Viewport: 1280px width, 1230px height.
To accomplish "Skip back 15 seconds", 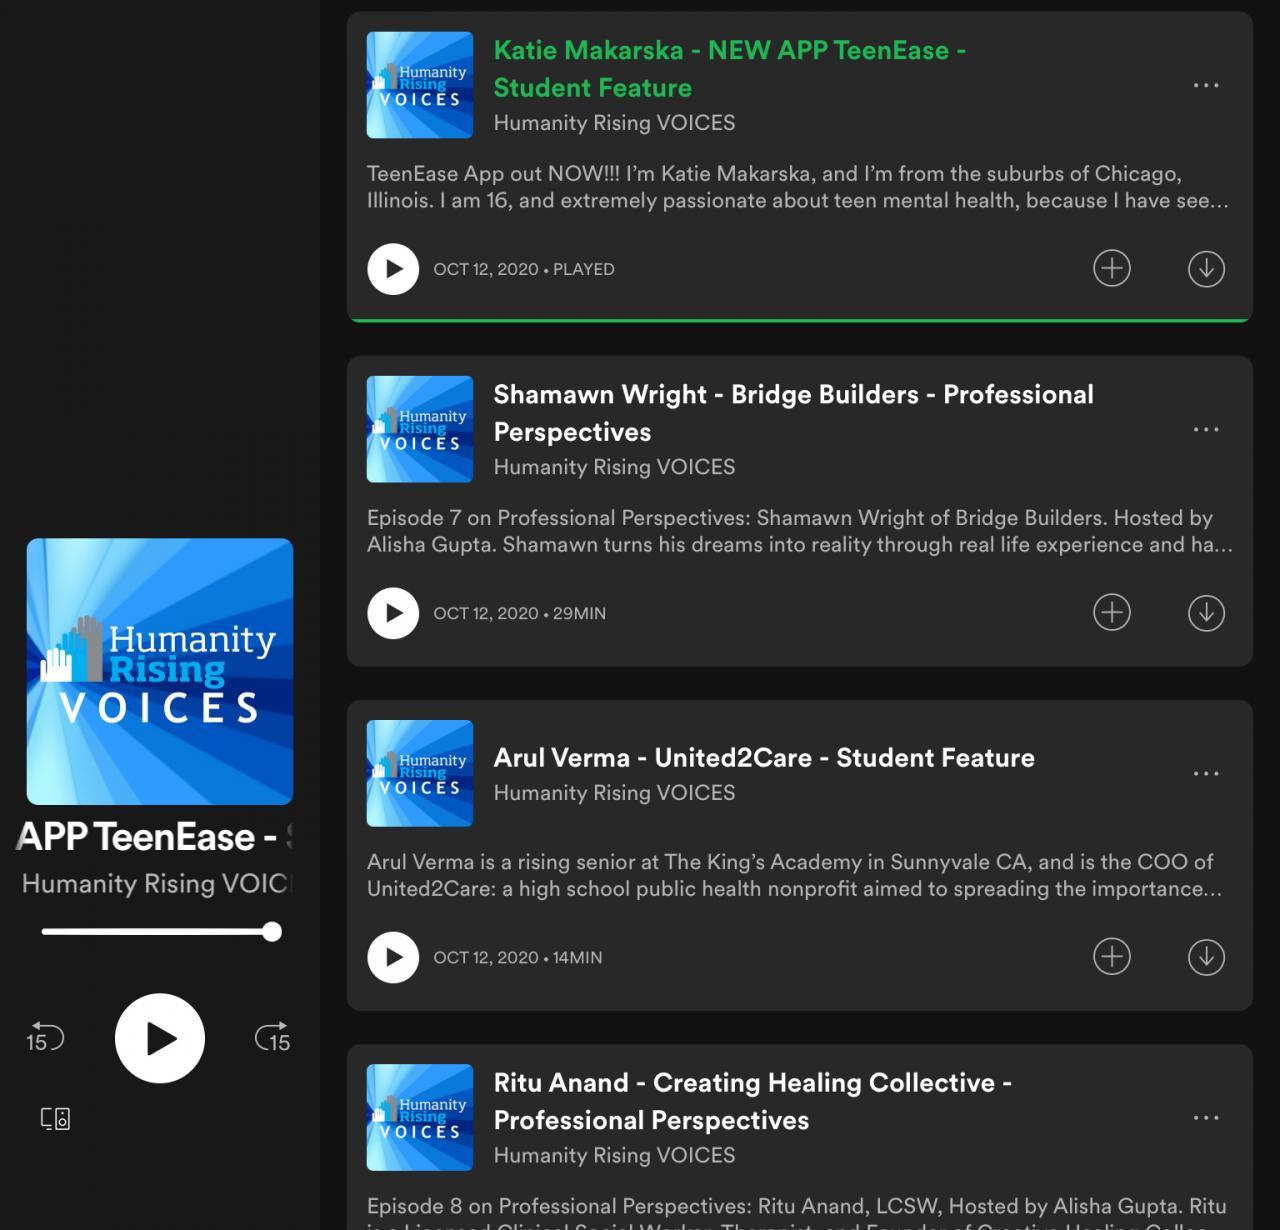I will [45, 1038].
